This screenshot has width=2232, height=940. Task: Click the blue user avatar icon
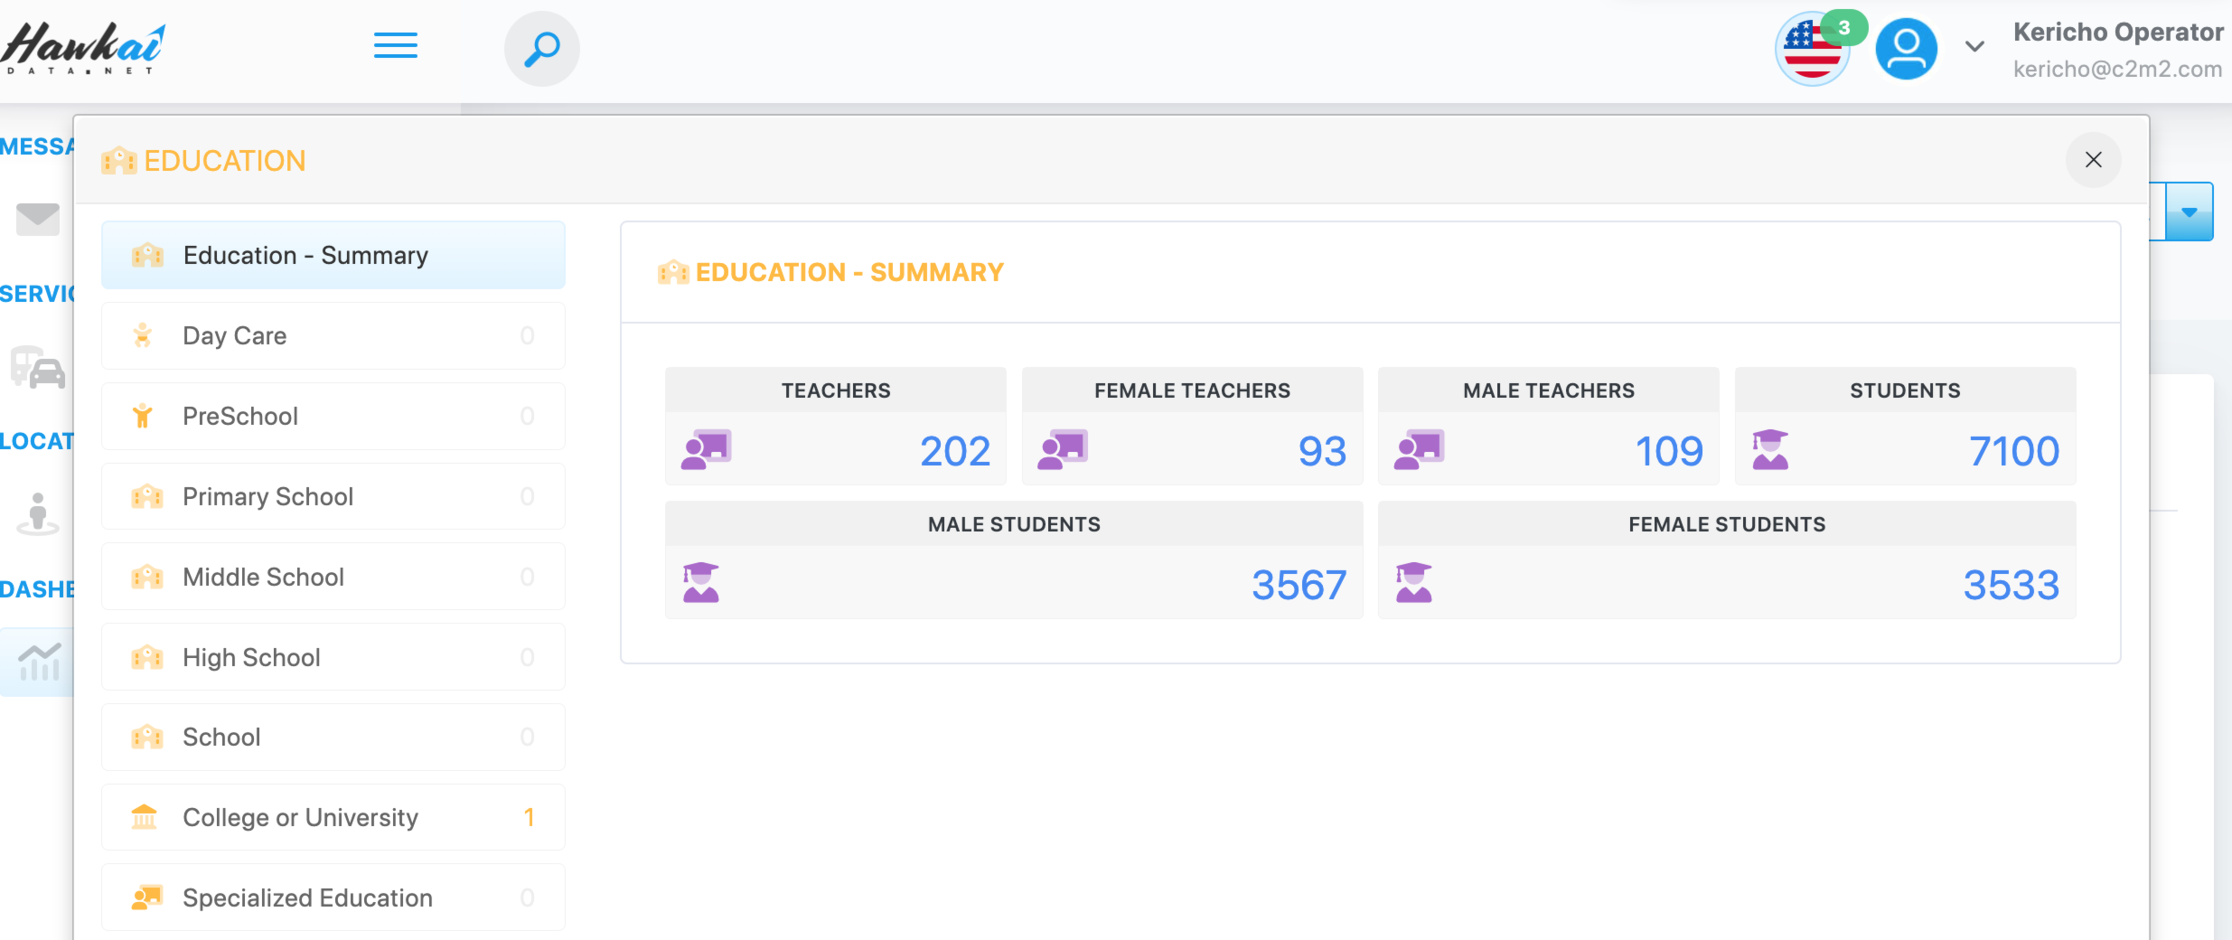tap(1906, 48)
